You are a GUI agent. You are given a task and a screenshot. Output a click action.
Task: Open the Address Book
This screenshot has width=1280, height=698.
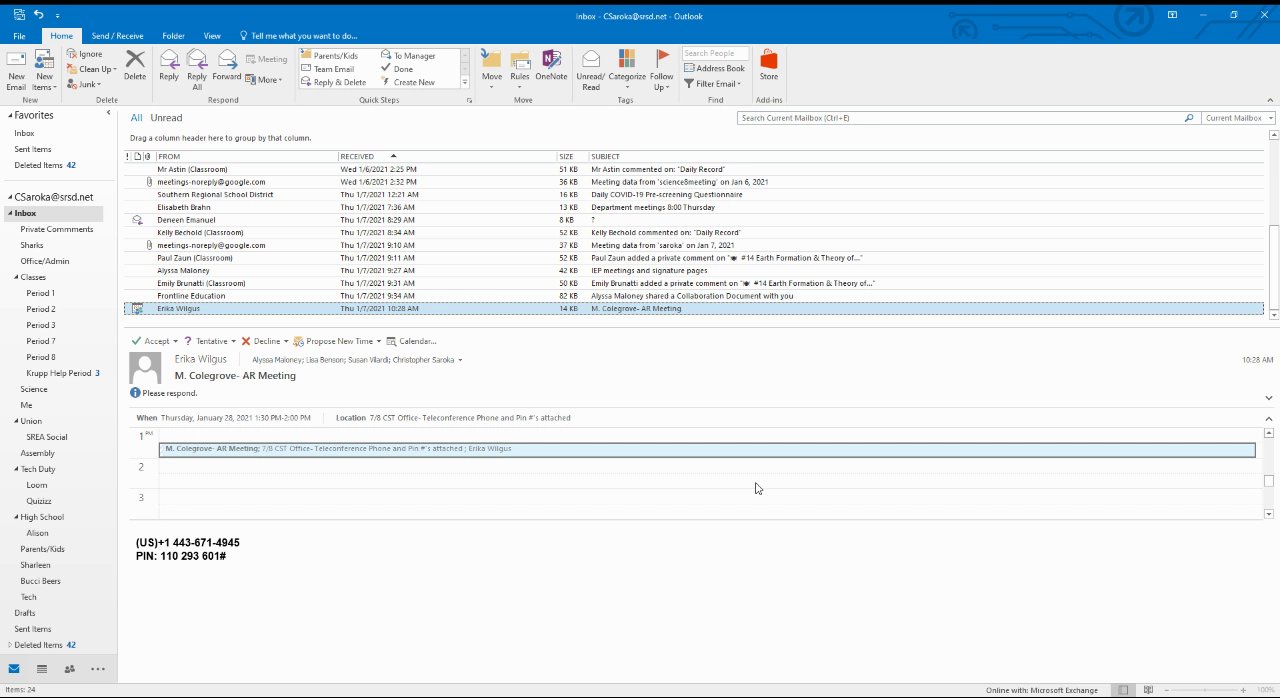(x=714, y=68)
